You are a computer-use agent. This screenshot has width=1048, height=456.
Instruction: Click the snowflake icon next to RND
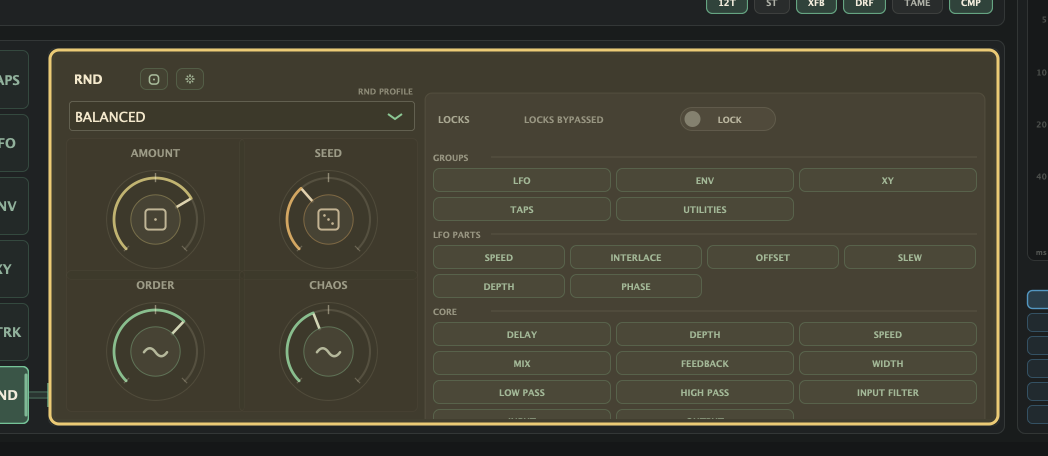pyautogui.click(x=190, y=79)
